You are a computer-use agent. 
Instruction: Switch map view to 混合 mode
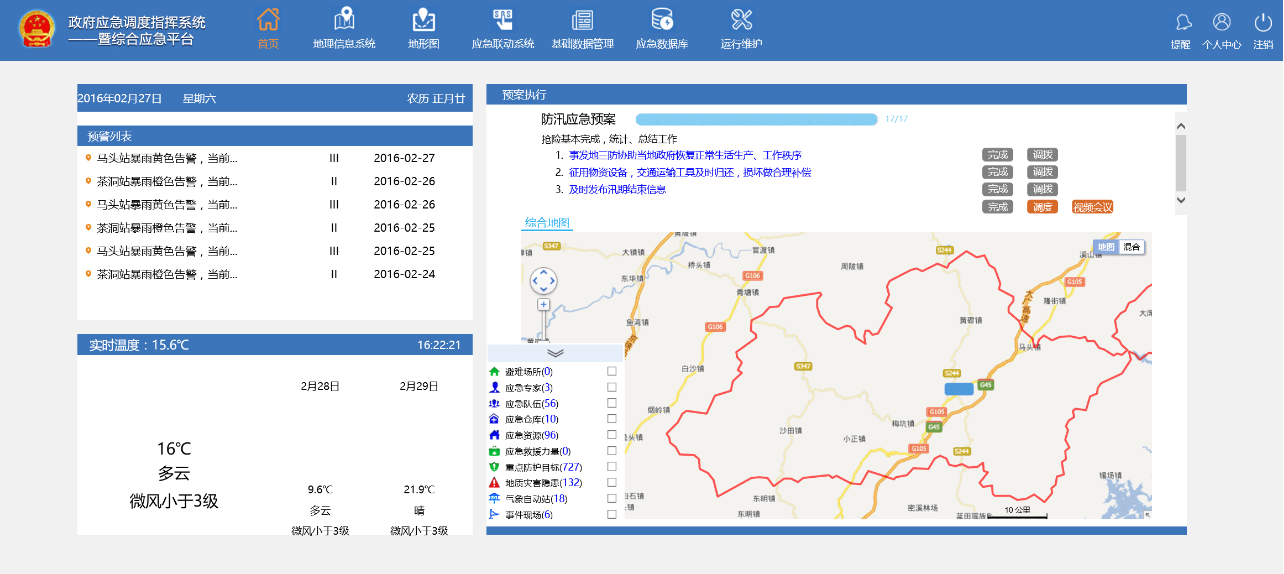point(1132,247)
